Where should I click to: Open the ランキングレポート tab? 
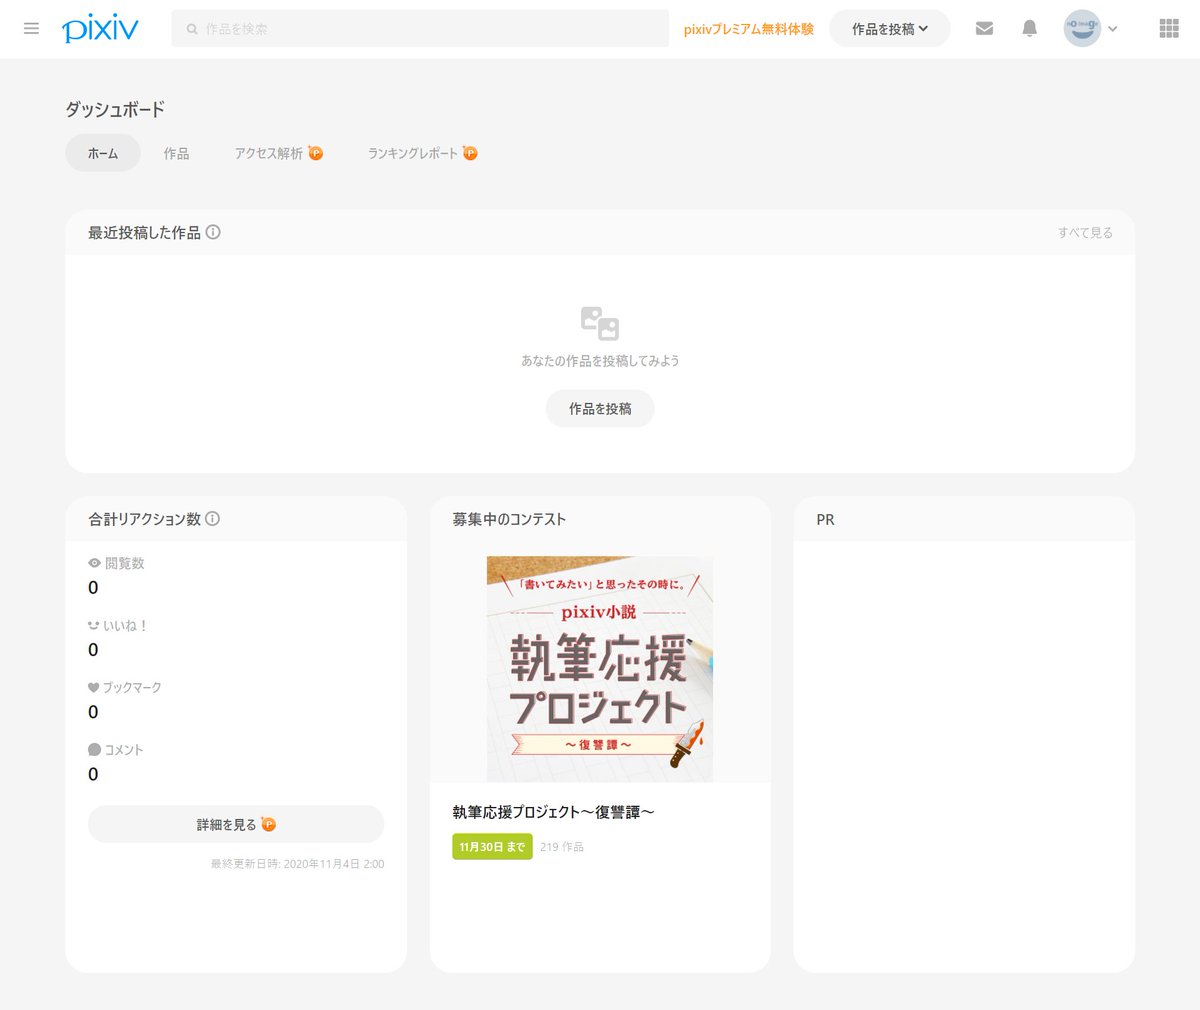coord(423,153)
